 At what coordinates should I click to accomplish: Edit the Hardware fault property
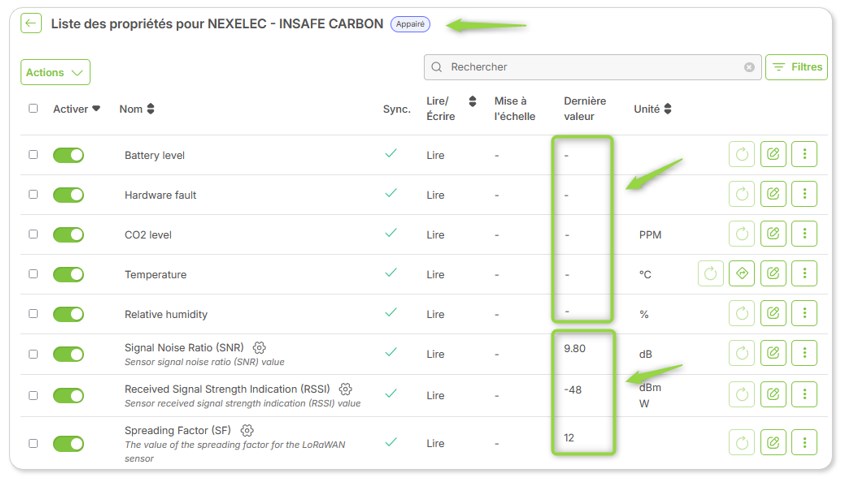point(773,194)
